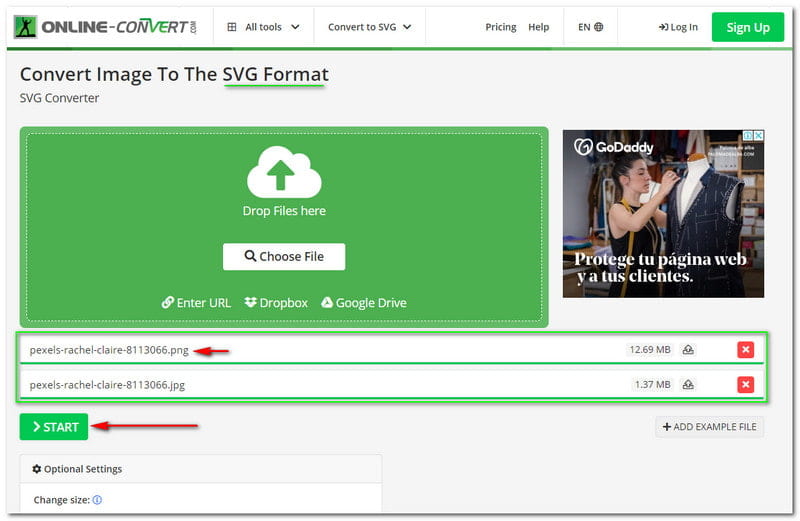Delete the JPG file with red X
The height and width of the screenshot is (521, 800).
click(745, 385)
